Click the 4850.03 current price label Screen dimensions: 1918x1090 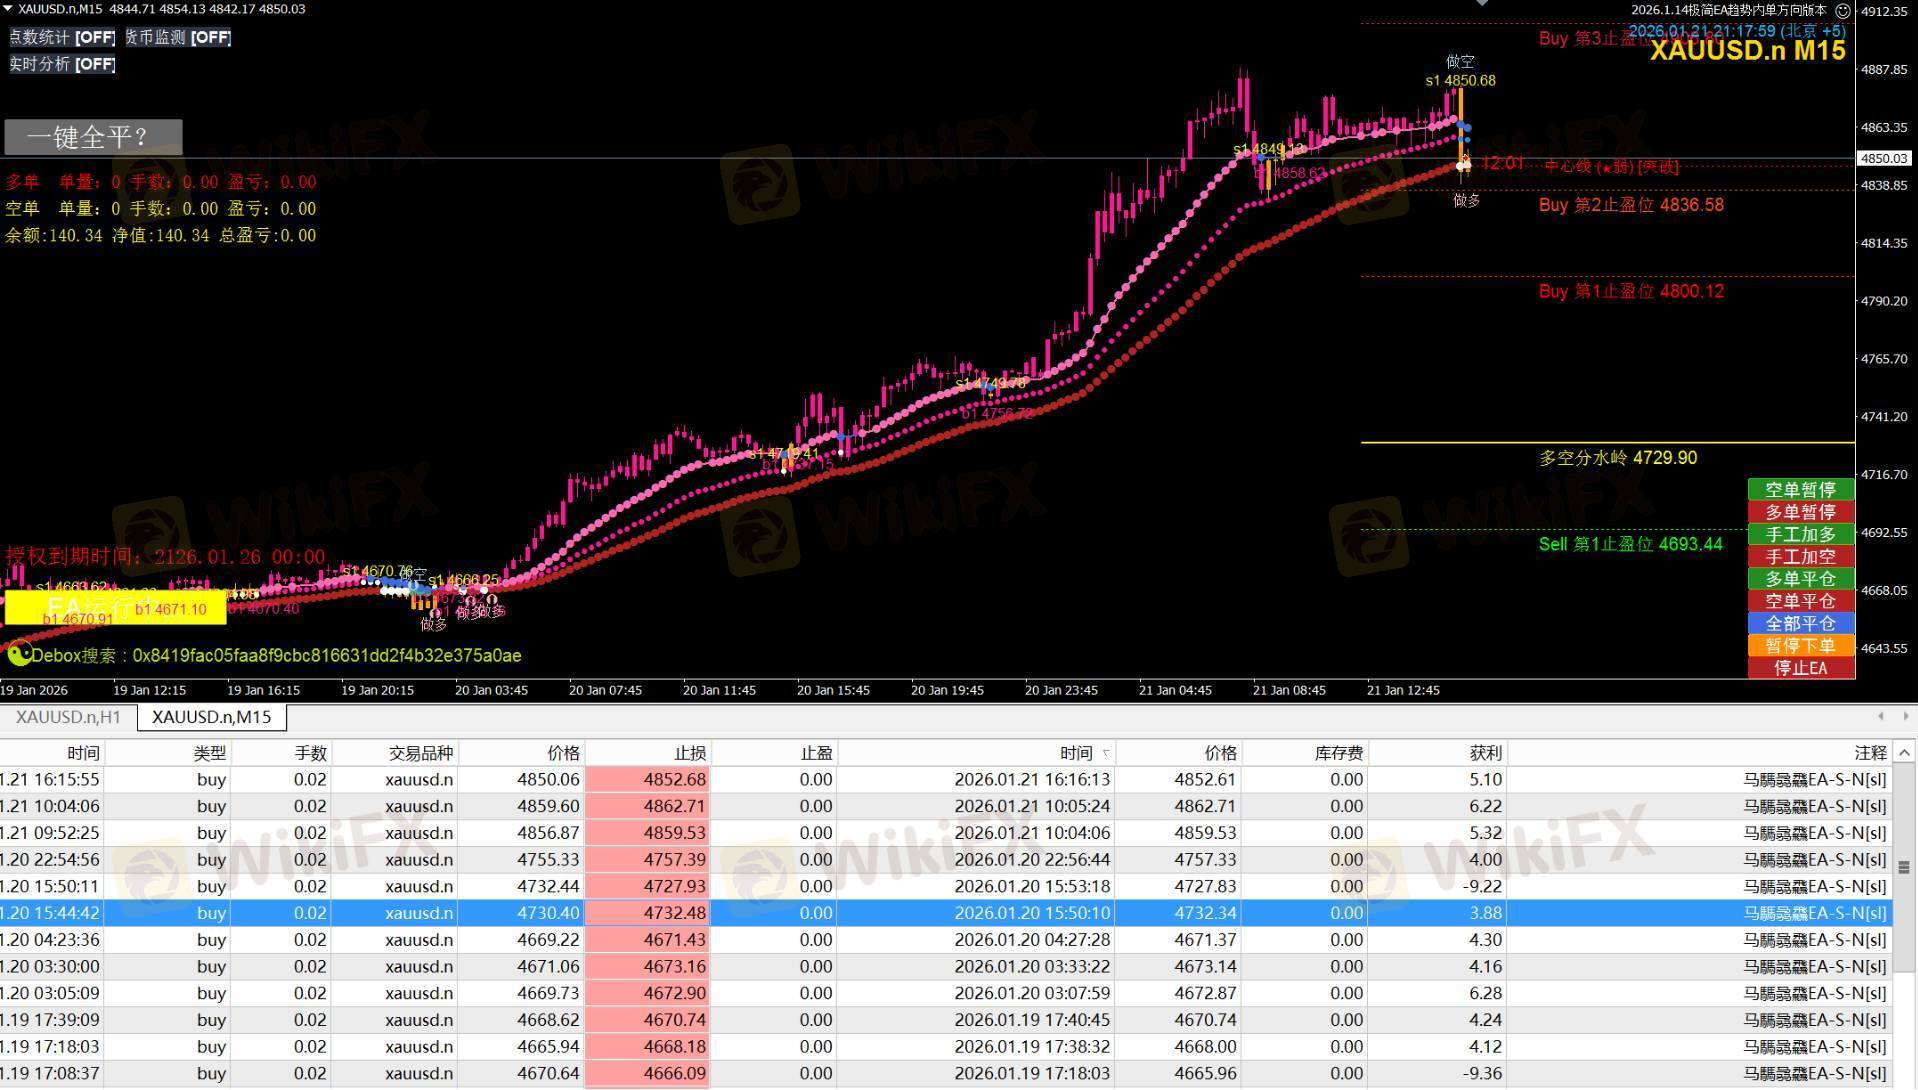1884,158
